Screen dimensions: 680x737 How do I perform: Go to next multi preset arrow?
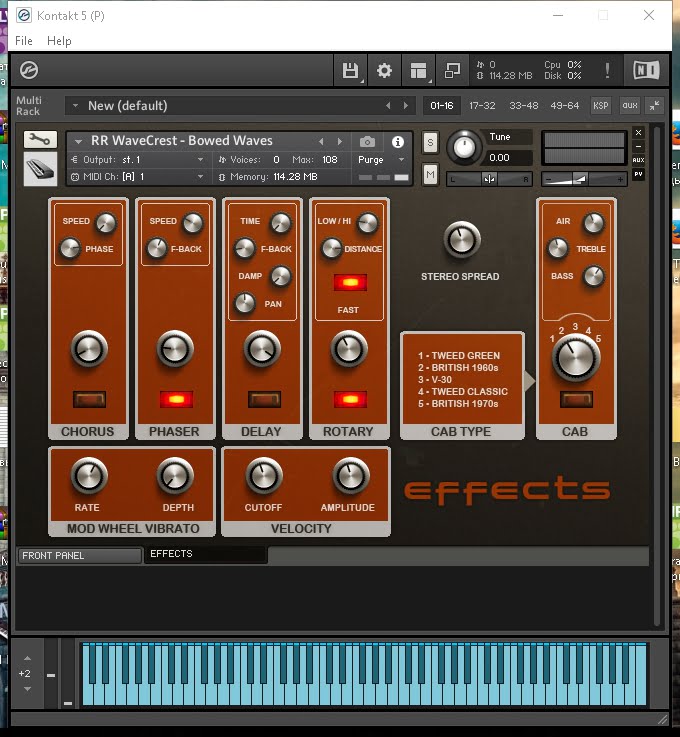pos(406,106)
